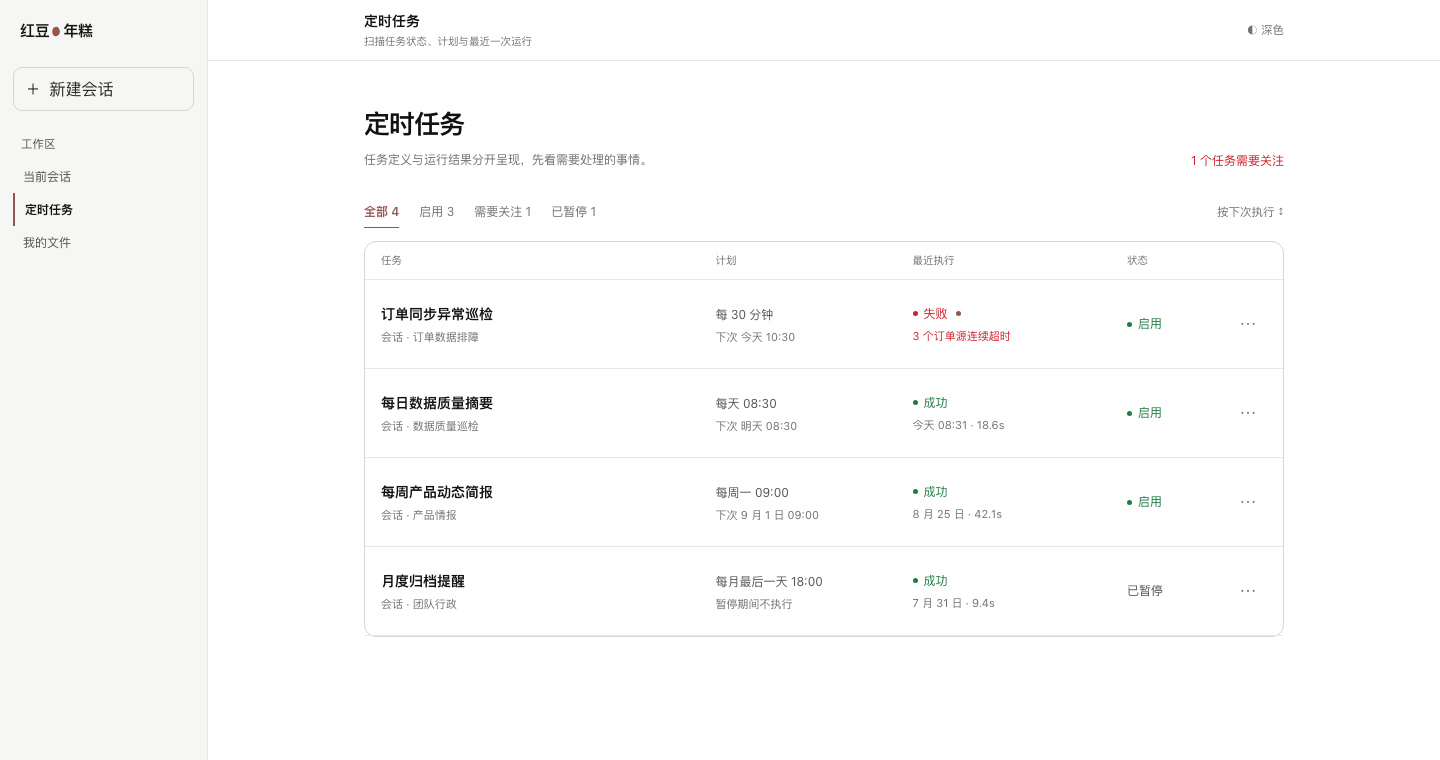The width and height of the screenshot is (1440, 760).
Task: Click 启用 status for 每周产品动态简报
Action: coord(1144,502)
